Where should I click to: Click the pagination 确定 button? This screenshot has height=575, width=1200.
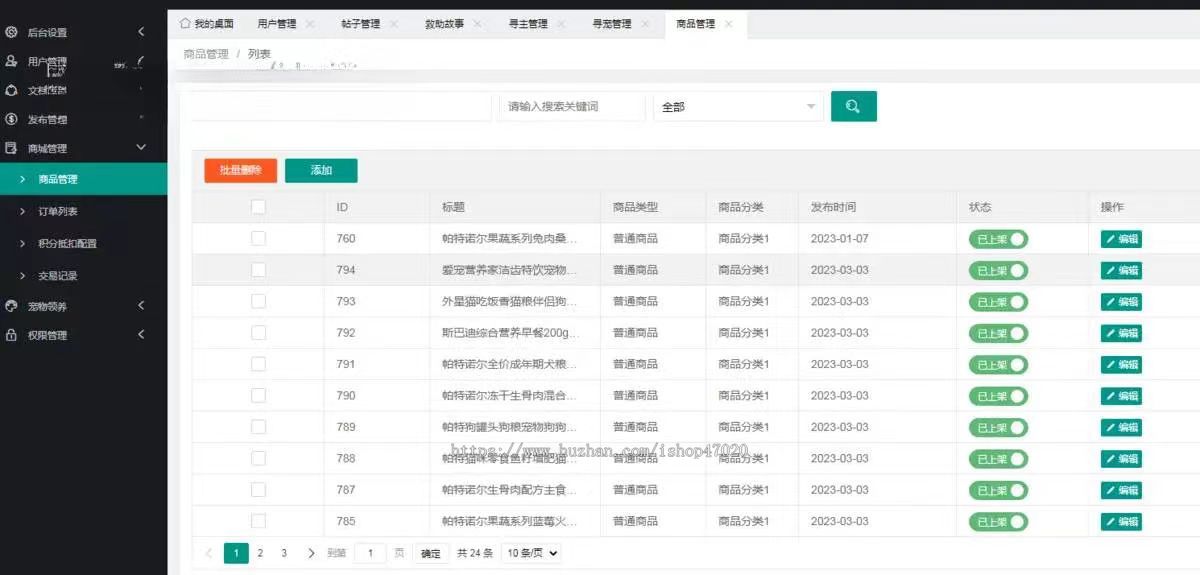[x=430, y=553]
